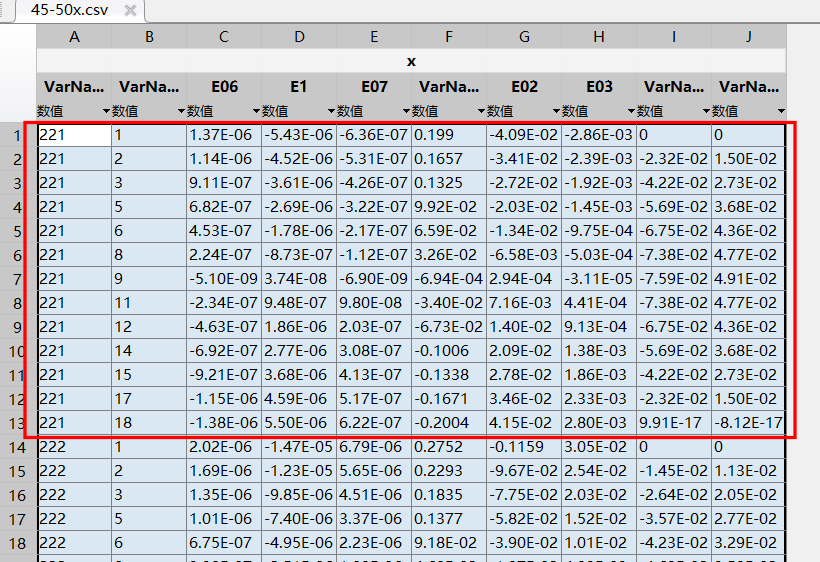Click the merged x header cell

point(411,61)
